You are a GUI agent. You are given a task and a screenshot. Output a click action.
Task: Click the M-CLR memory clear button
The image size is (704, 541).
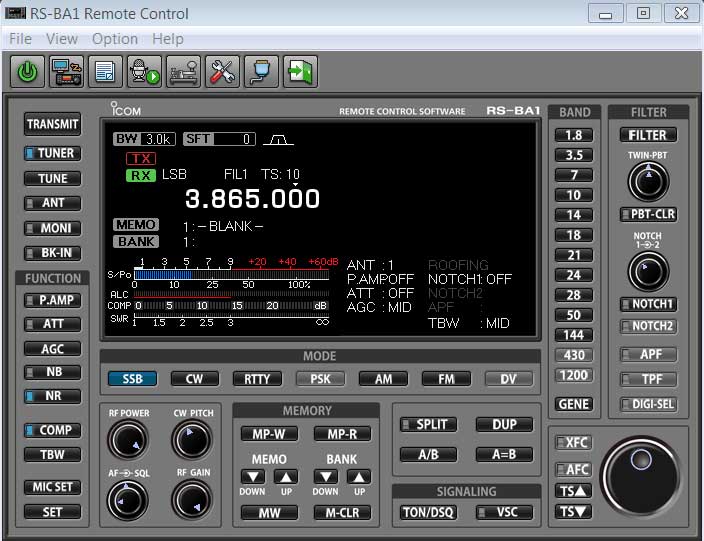343,512
